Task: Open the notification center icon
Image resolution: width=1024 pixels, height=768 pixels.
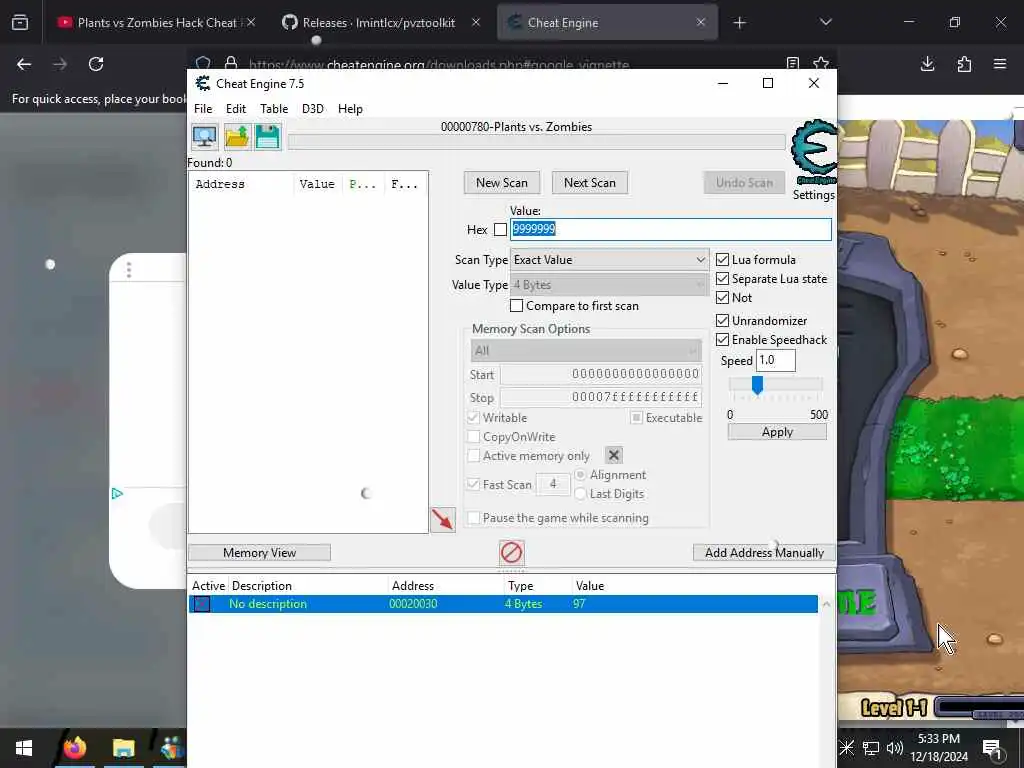Action: [992, 748]
